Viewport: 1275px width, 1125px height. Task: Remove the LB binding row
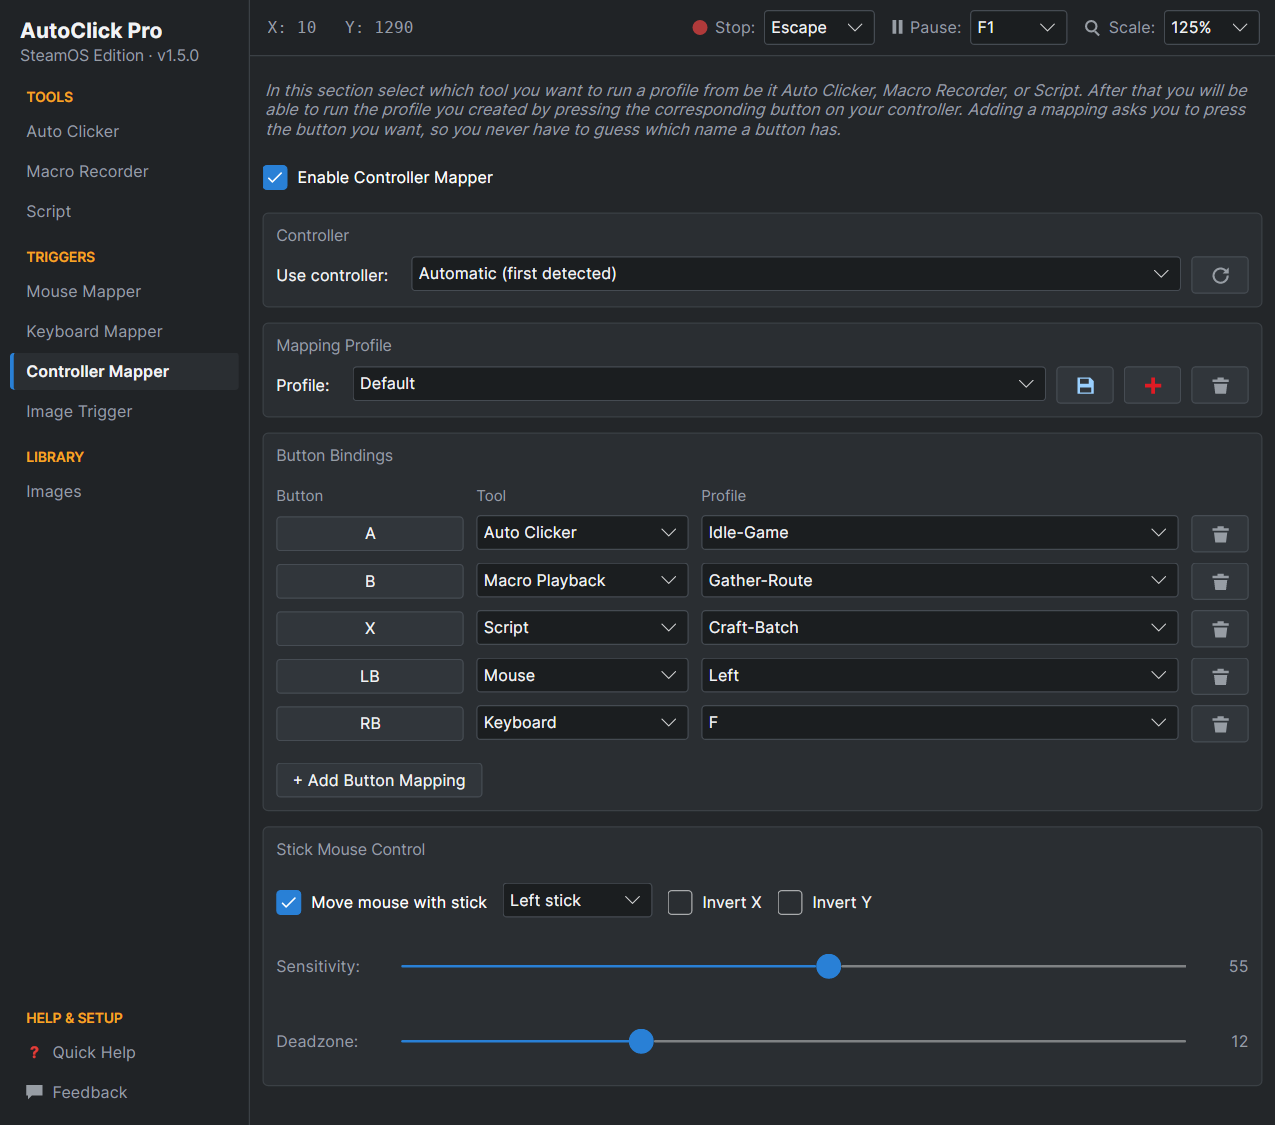(x=1219, y=676)
